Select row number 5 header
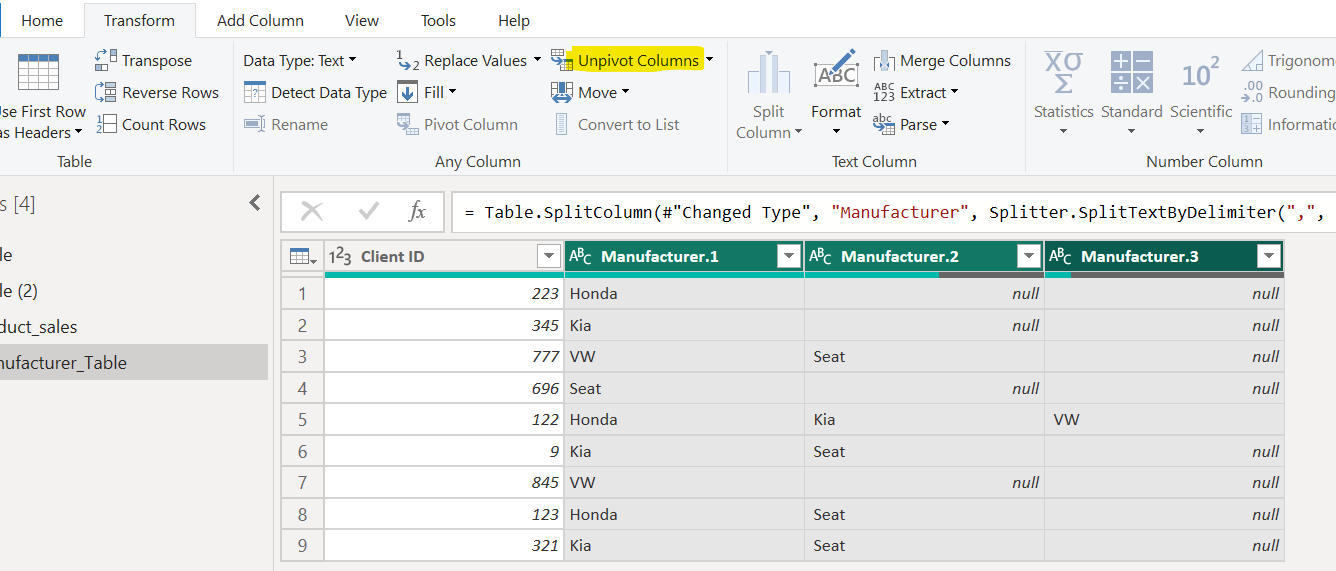1336x571 pixels. [302, 420]
